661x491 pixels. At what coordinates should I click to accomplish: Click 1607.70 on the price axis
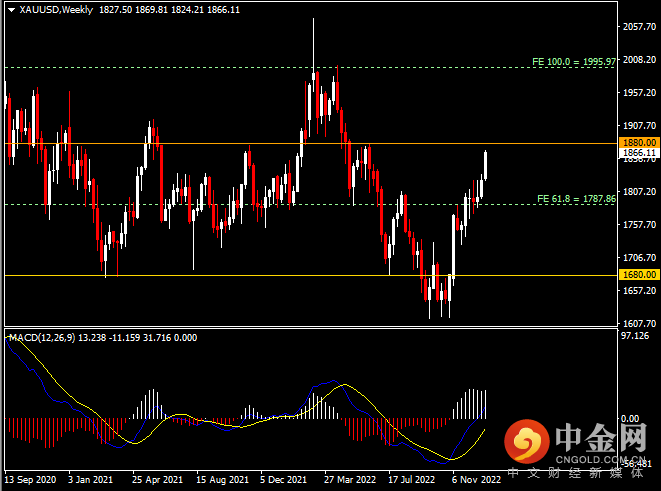[x=638, y=323]
